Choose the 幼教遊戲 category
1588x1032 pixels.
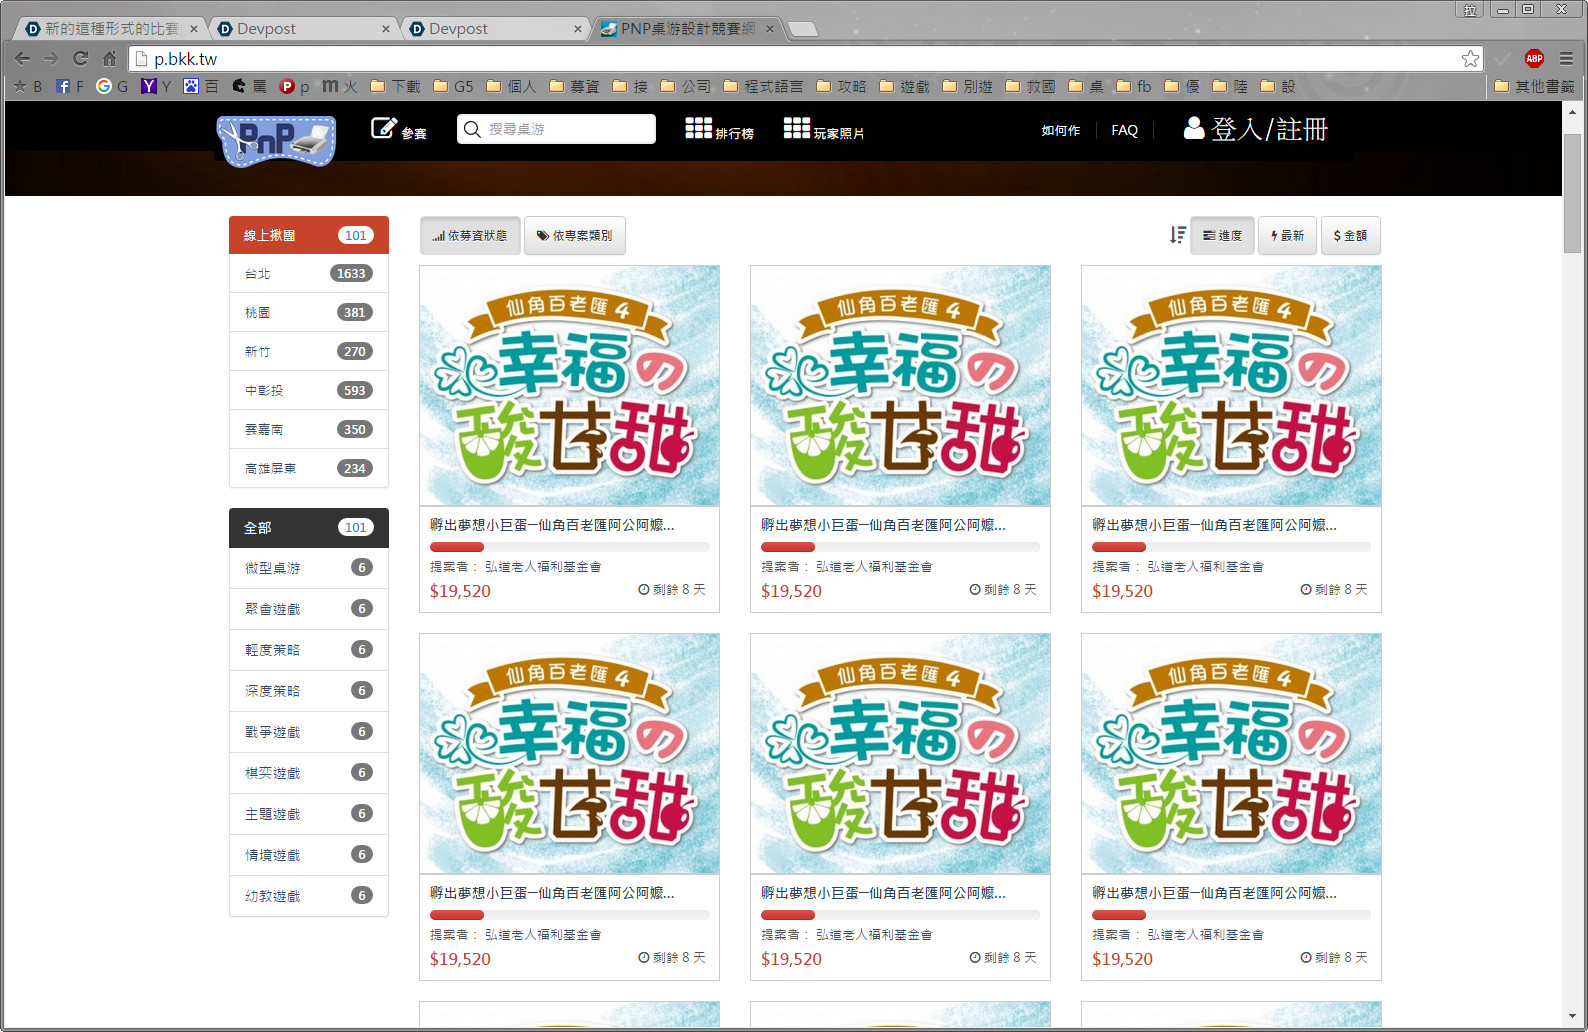coord(309,895)
